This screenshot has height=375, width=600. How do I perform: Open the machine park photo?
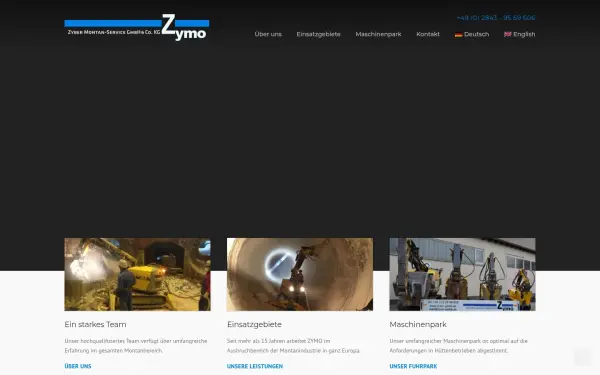[x=463, y=274]
